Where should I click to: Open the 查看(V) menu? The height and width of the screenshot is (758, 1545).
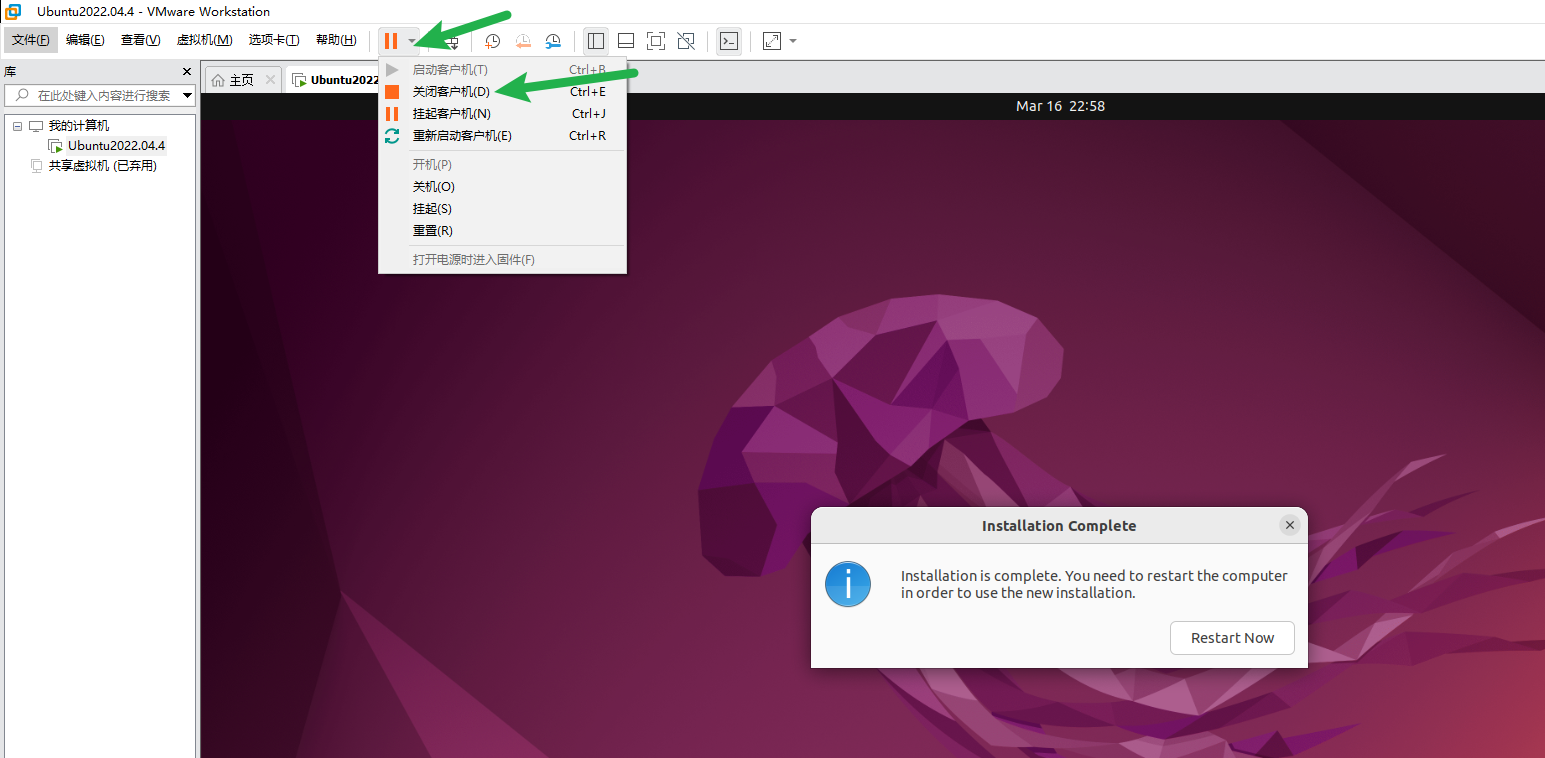coord(140,40)
